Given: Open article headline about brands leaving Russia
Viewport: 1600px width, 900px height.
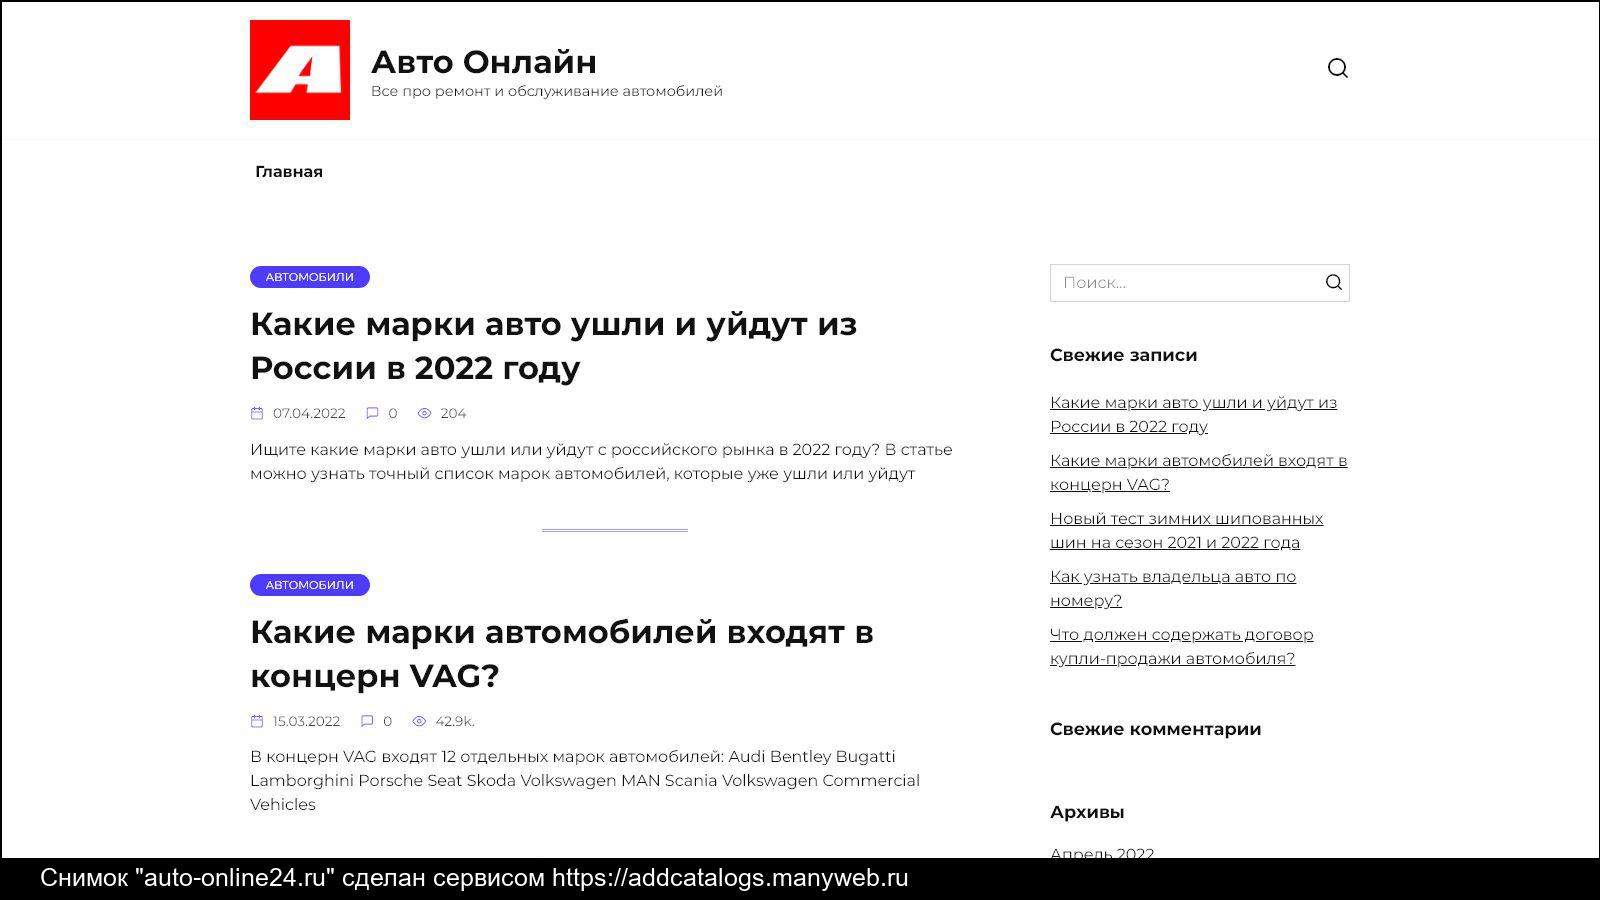Looking at the screenshot, I should (x=553, y=346).
